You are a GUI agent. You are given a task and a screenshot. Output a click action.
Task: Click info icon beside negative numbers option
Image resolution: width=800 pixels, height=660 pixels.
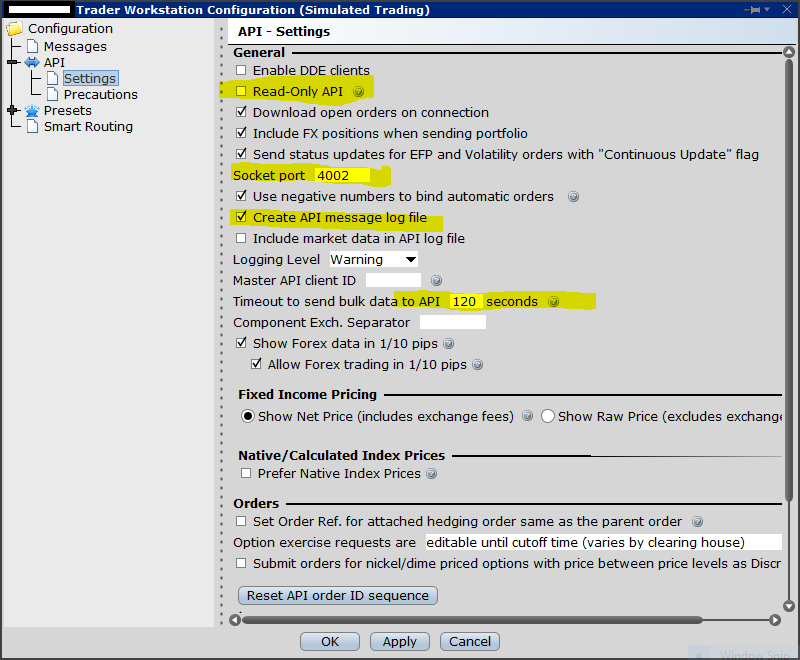(573, 197)
